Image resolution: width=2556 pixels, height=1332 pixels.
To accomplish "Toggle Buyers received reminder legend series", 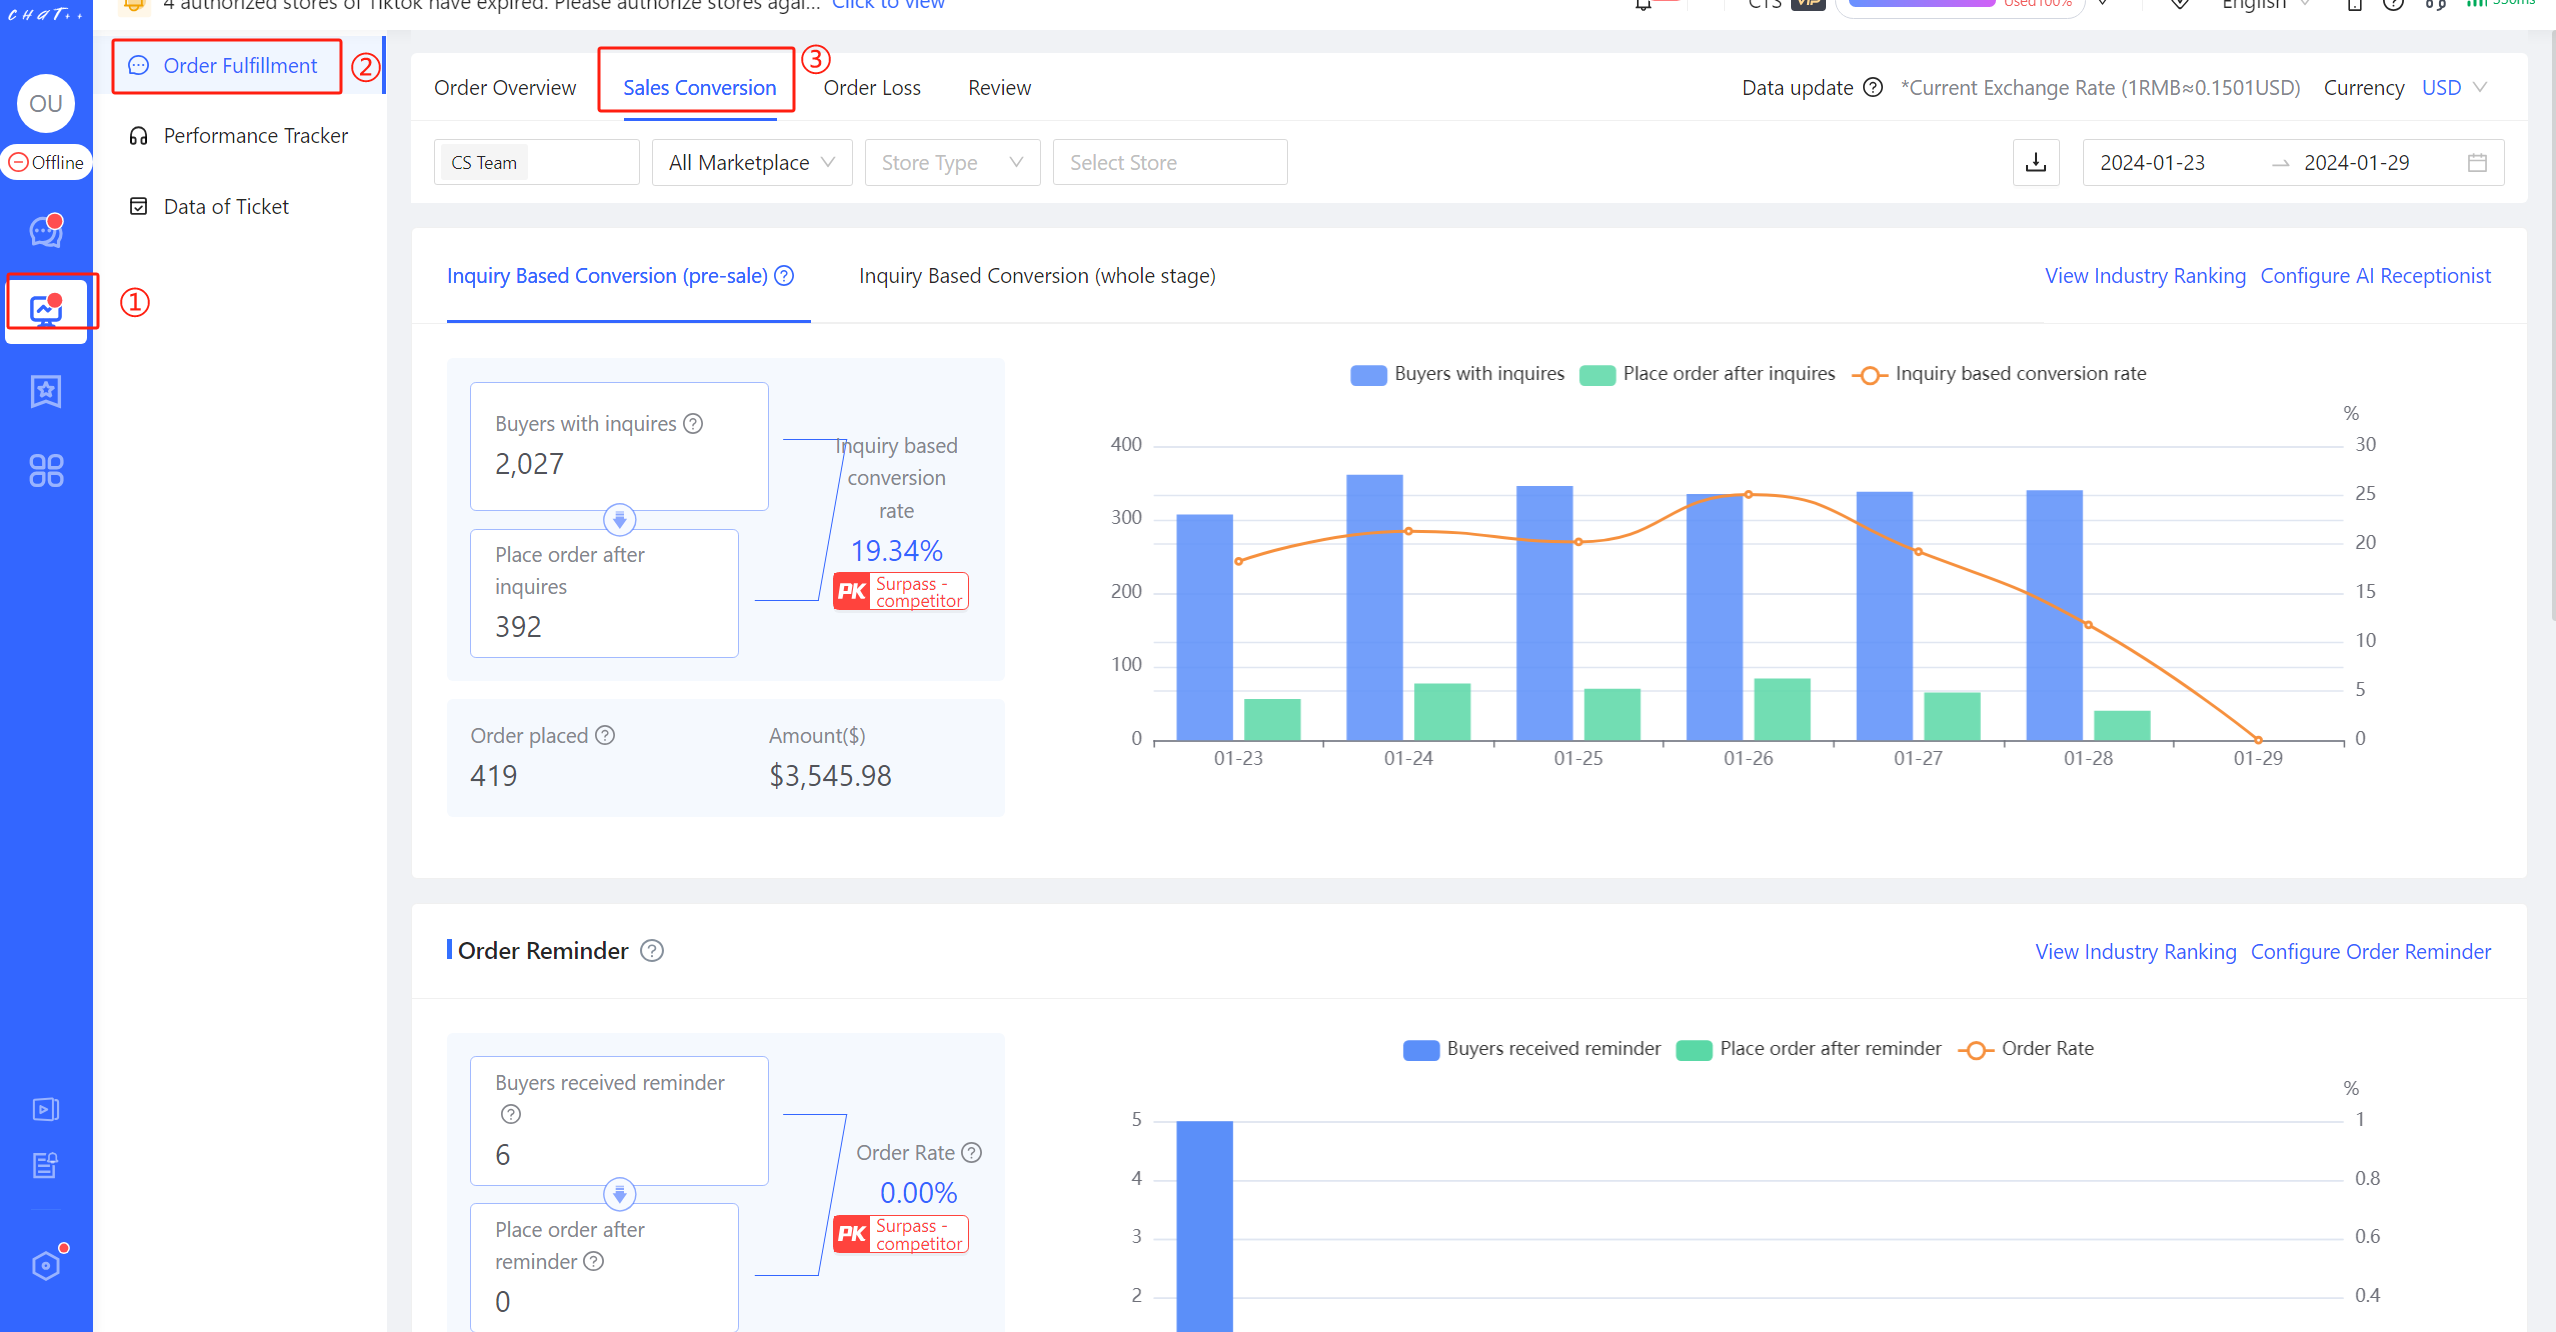I will click(1532, 1049).
